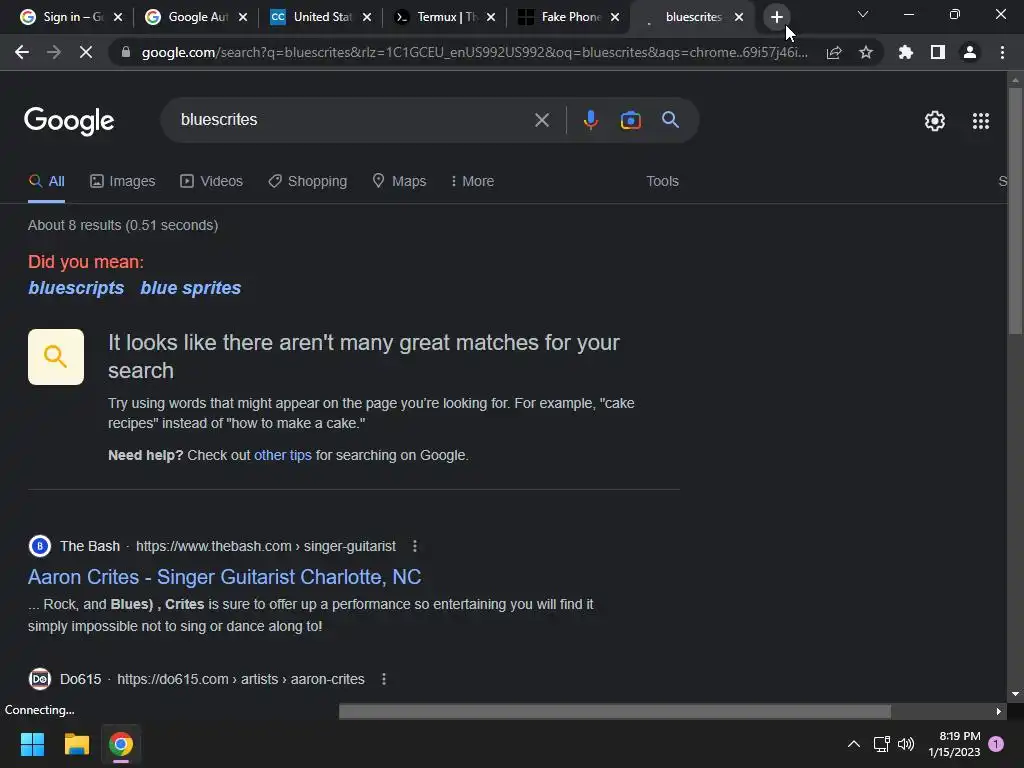Image resolution: width=1024 pixels, height=768 pixels.
Task: Bookmark this page with the star
Action: [x=866, y=52]
